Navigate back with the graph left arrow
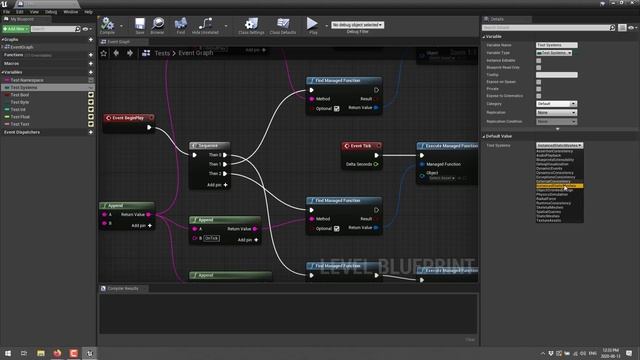The height and width of the screenshot is (360, 640). (x=116, y=53)
